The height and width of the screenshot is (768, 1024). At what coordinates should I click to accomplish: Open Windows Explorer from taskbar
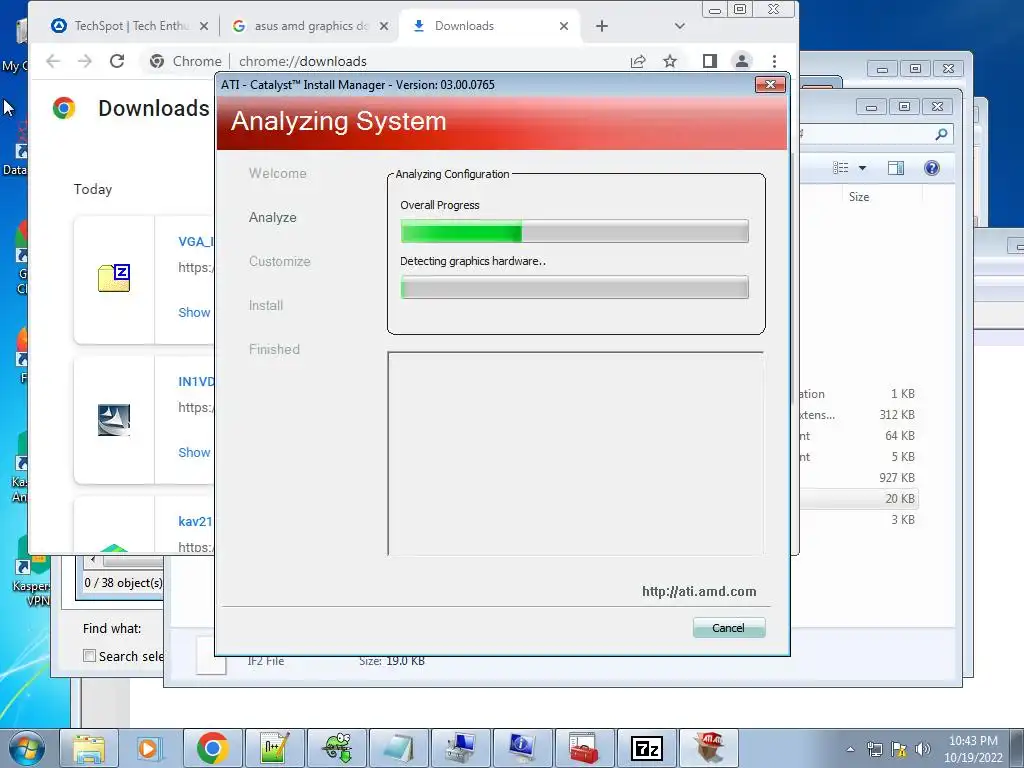(x=89, y=749)
